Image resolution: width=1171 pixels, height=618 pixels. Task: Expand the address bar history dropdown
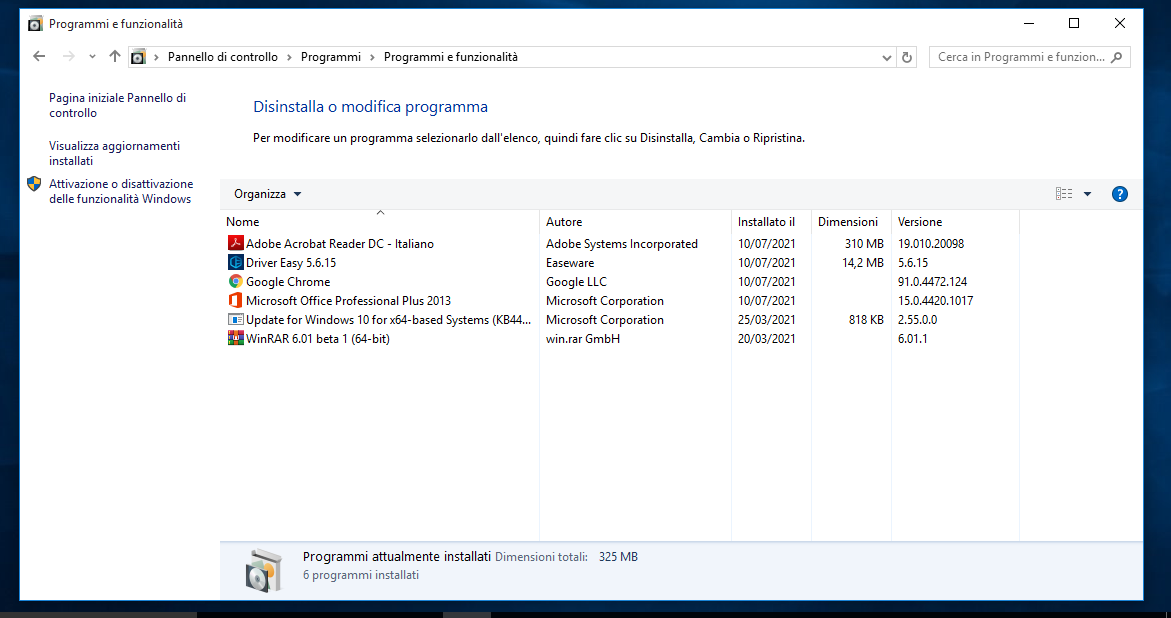886,57
